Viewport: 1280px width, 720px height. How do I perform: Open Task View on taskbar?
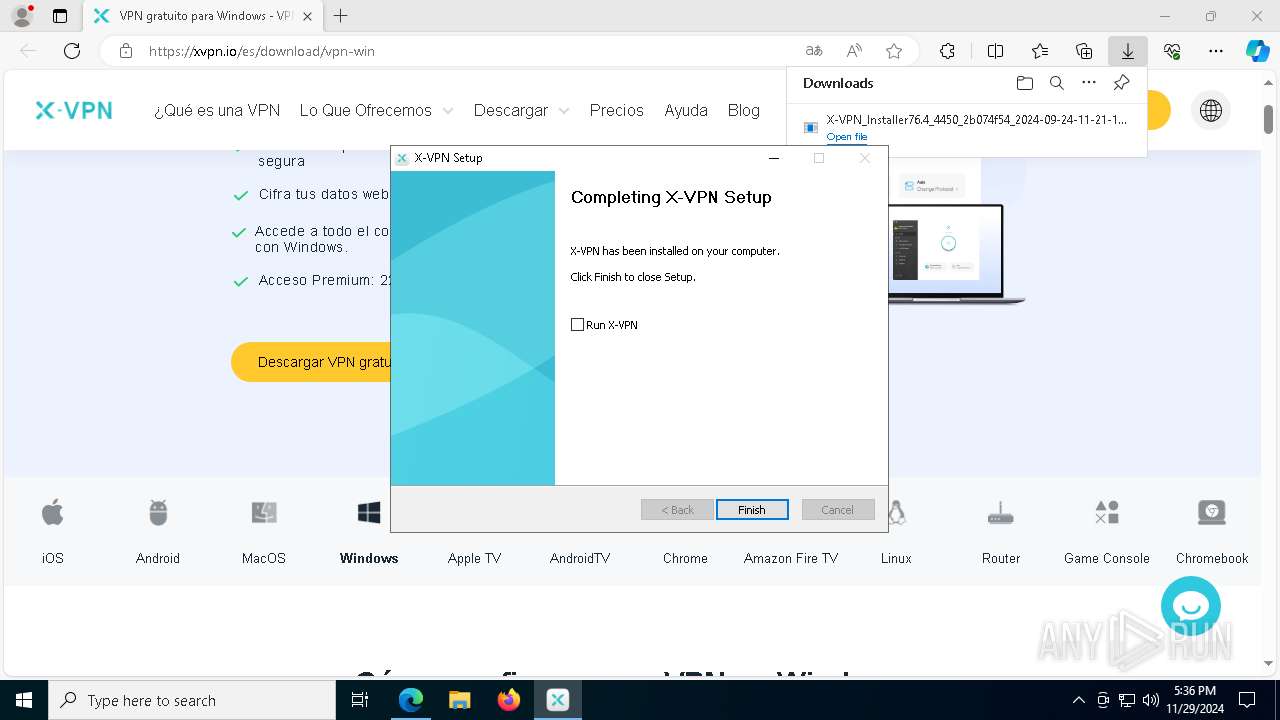click(360, 700)
